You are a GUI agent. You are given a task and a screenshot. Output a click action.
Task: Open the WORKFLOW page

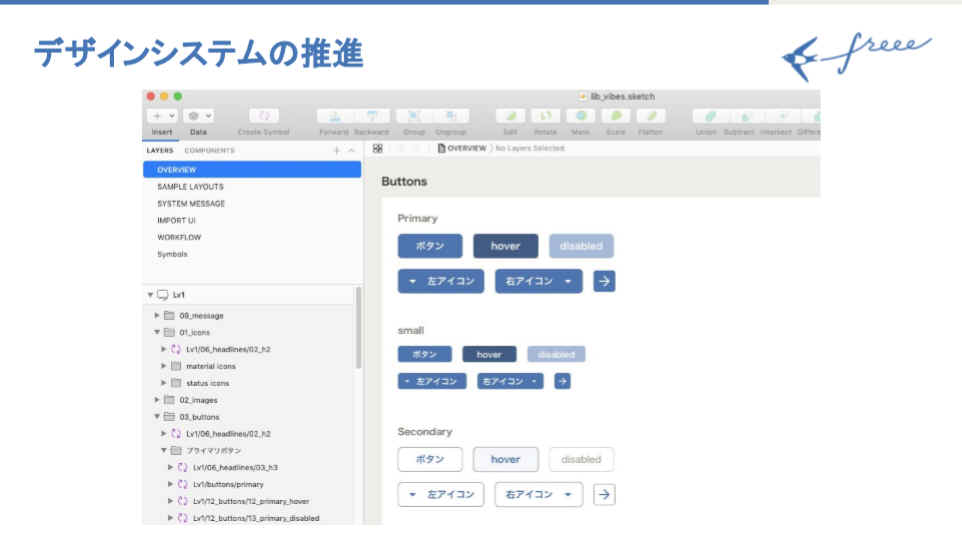tap(179, 237)
